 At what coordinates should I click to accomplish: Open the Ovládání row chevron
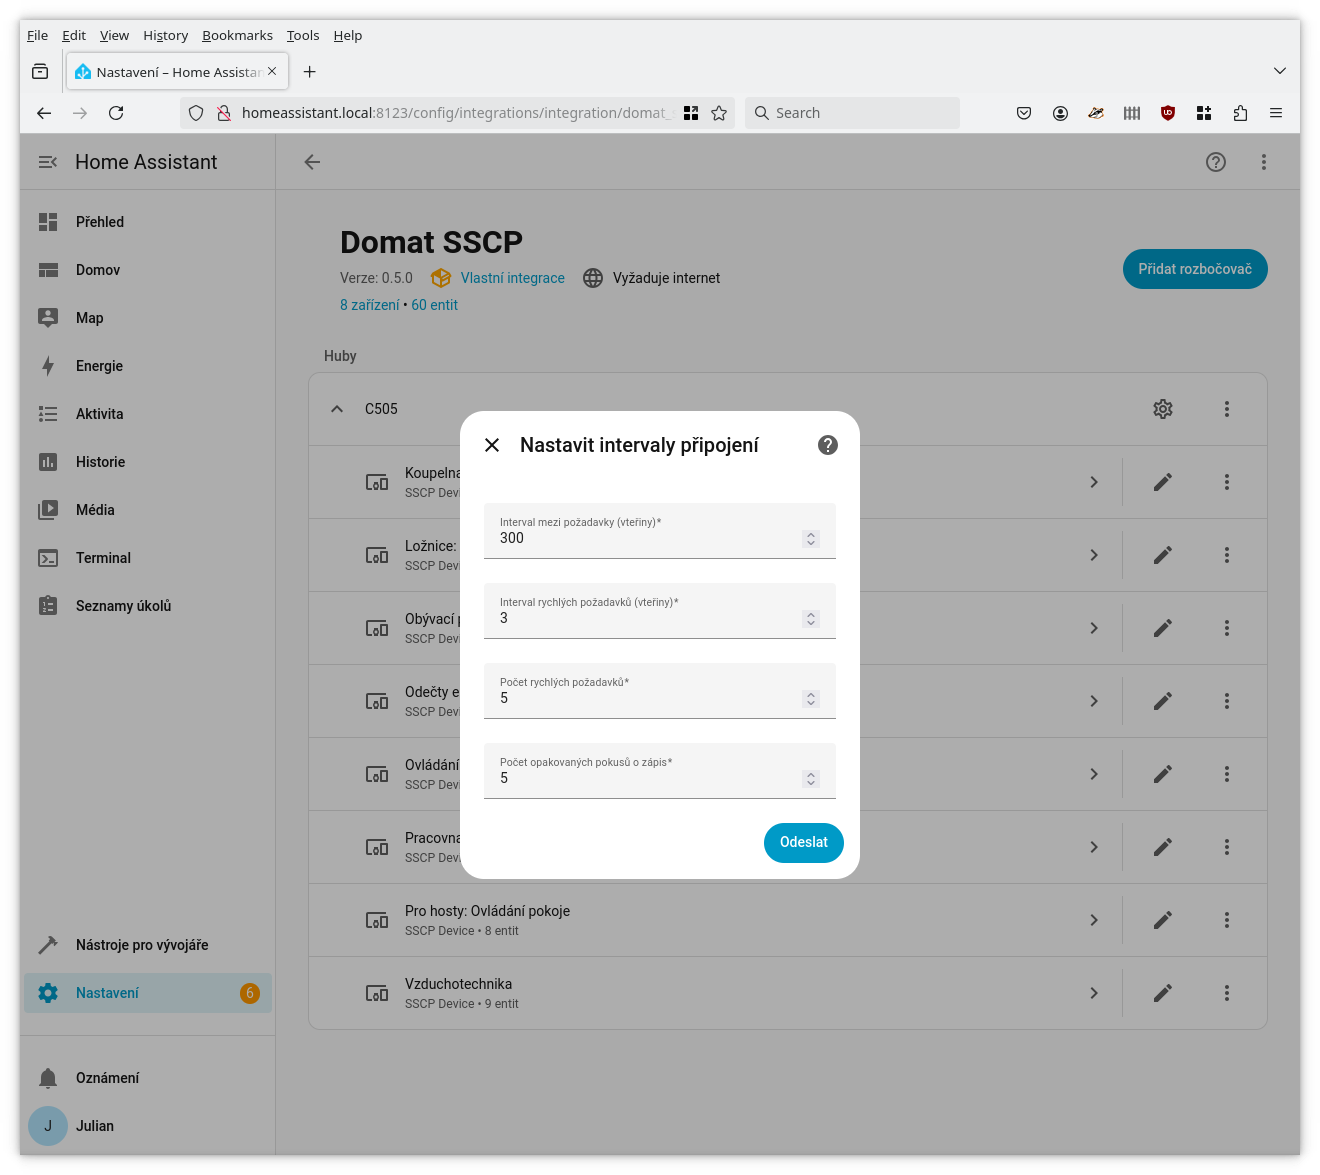[x=1094, y=774]
